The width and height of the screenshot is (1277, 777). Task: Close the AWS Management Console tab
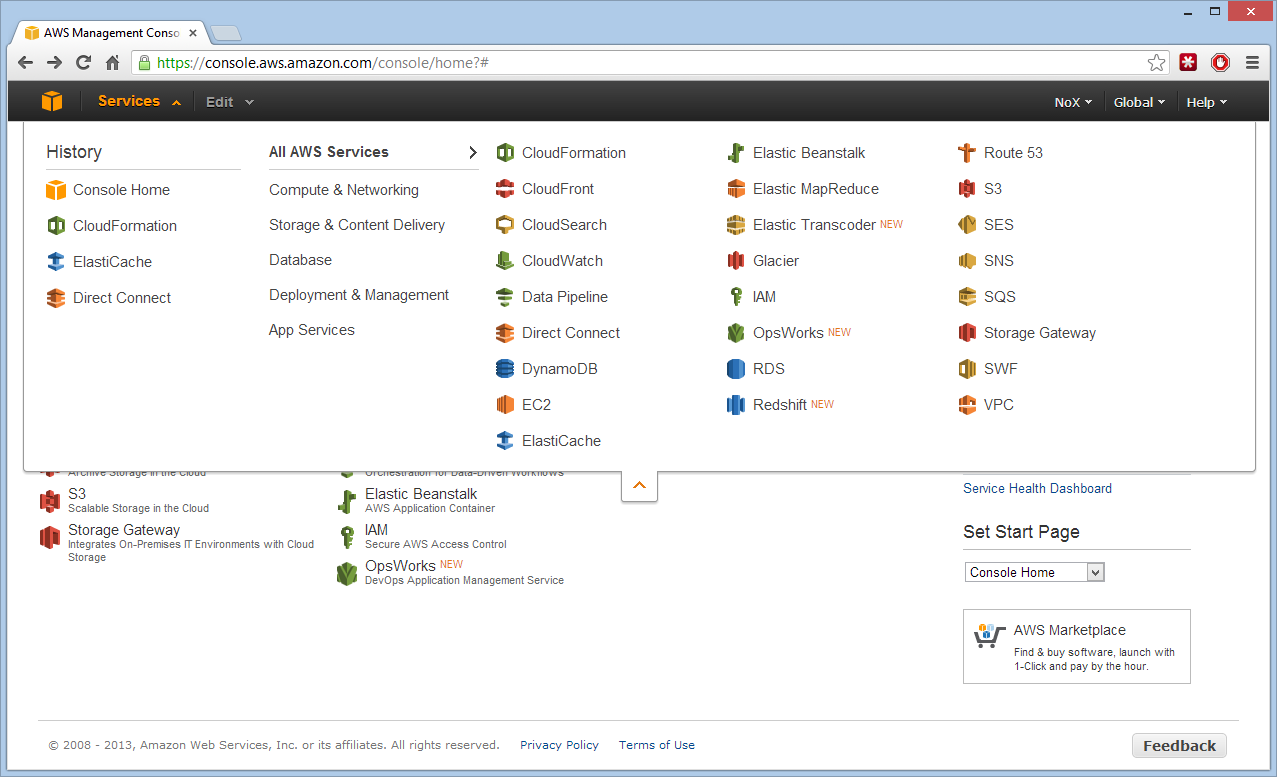tap(193, 33)
